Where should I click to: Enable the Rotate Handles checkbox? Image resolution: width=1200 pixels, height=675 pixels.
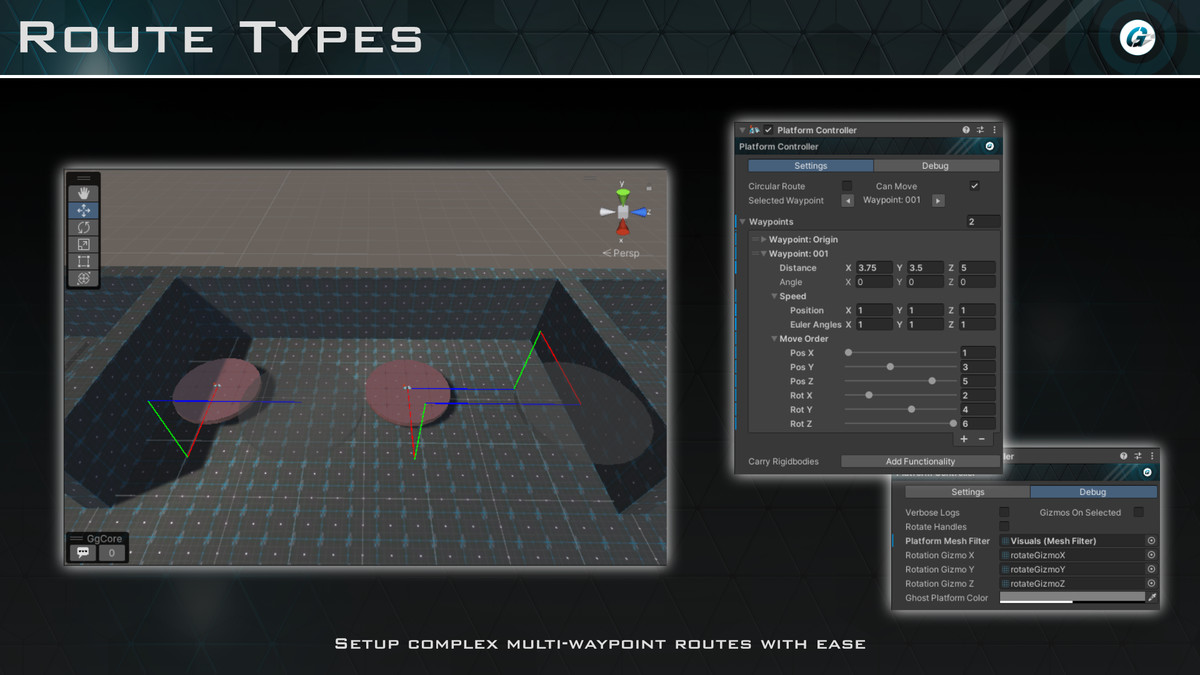click(1004, 527)
